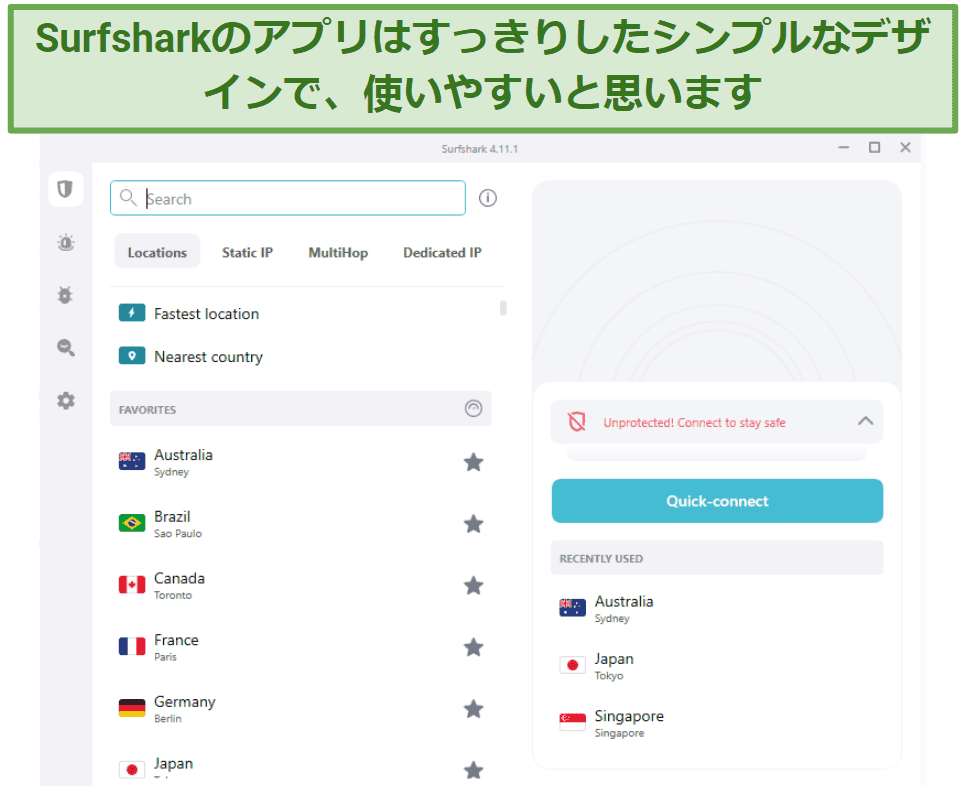Click the FAVORITES section header
The height and width of the screenshot is (795, 964).
(301, 409)
